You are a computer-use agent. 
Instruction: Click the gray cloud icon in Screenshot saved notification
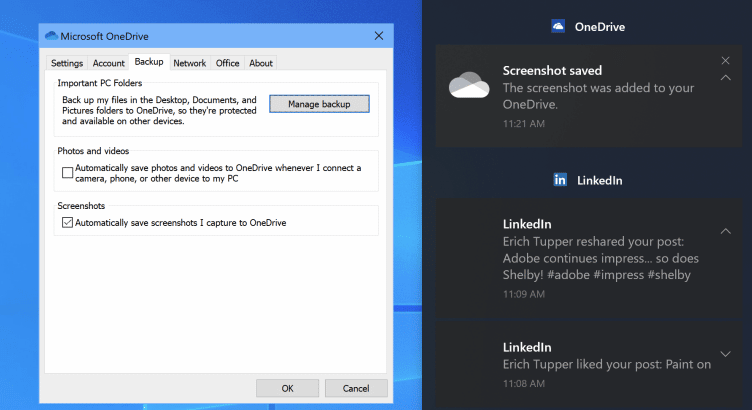click(469, 85)
